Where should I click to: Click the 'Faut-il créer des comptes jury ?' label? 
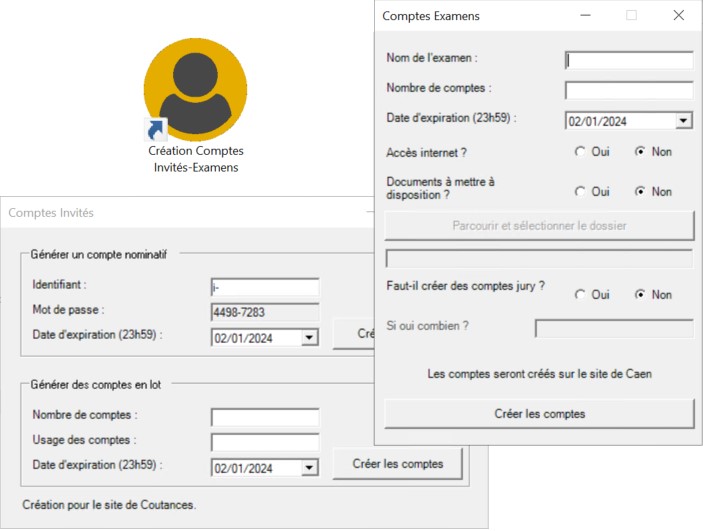[465, 286]
